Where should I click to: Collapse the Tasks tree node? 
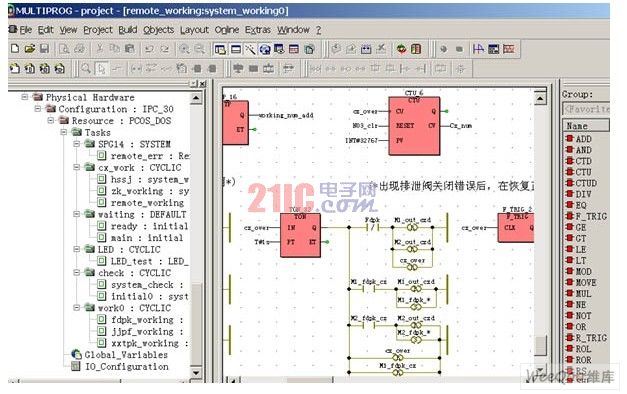(x=64, y=132)
